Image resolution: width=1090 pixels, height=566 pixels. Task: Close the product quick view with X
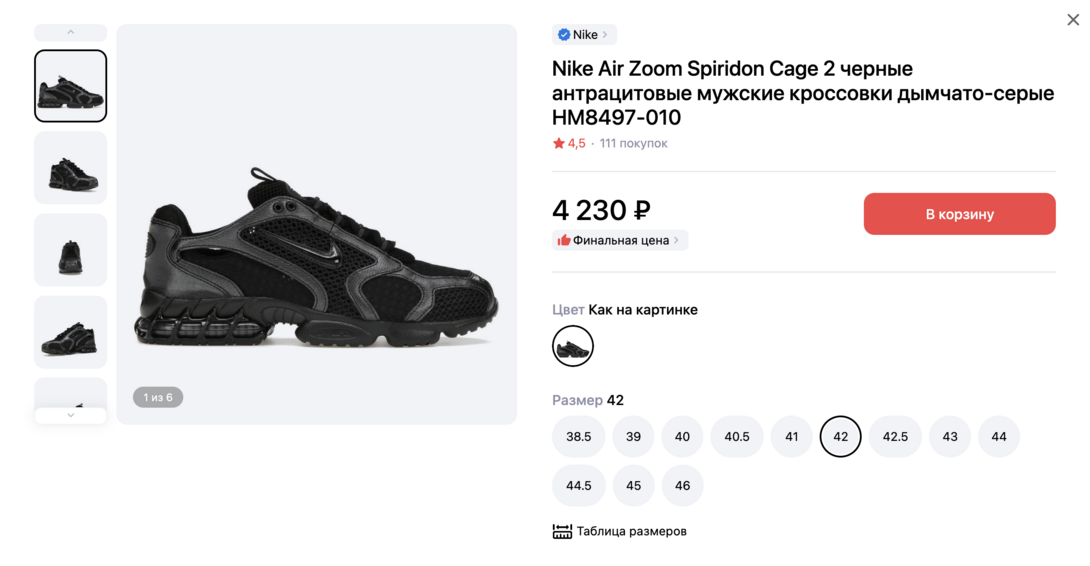[1073, 20]
